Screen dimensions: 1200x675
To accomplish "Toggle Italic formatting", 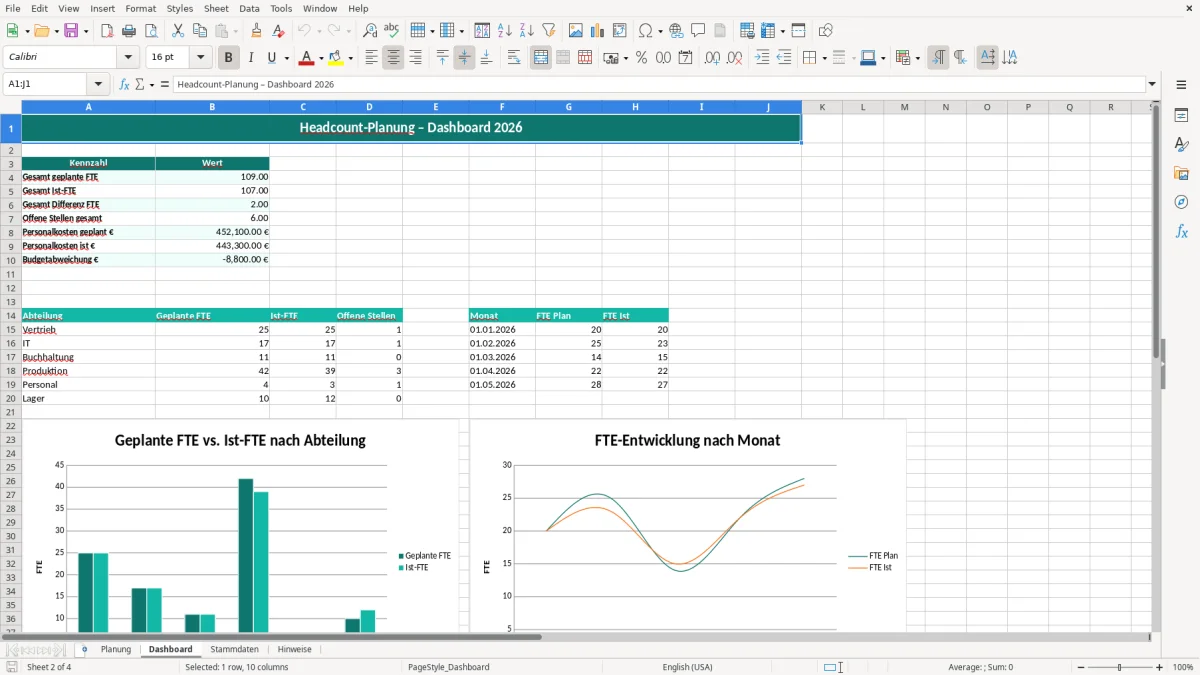I will pyautogui.click(x=250, y=58).
